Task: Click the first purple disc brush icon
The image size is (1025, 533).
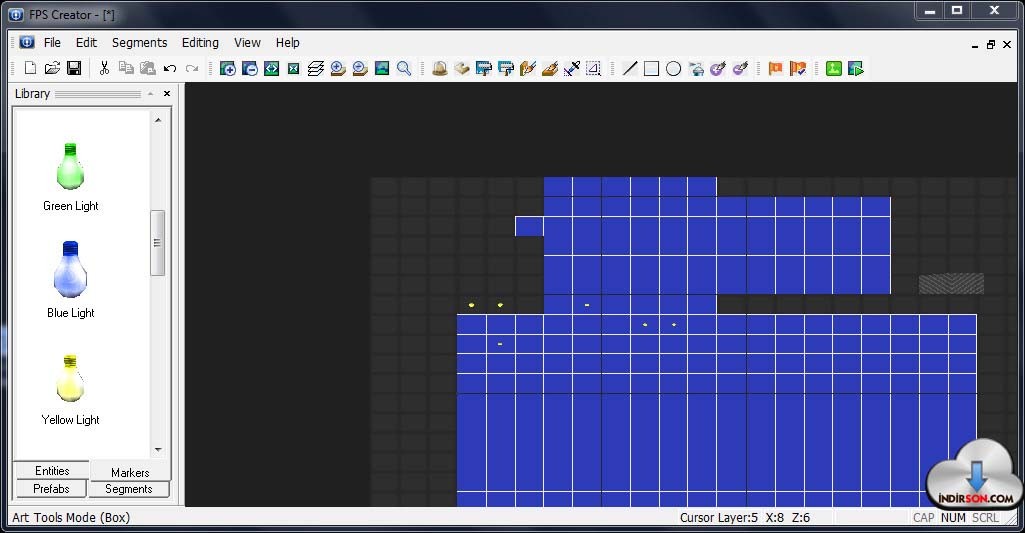Action: 718,68
